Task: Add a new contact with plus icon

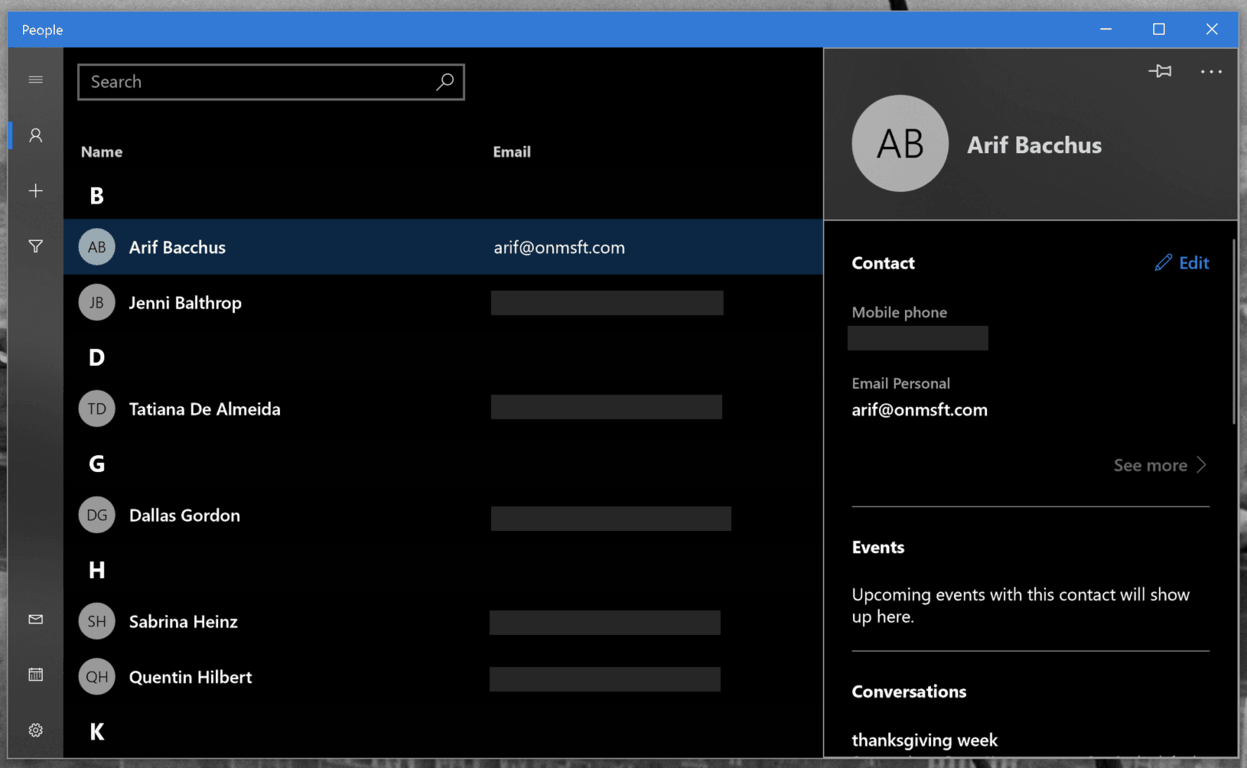Action: pos(36,191)
